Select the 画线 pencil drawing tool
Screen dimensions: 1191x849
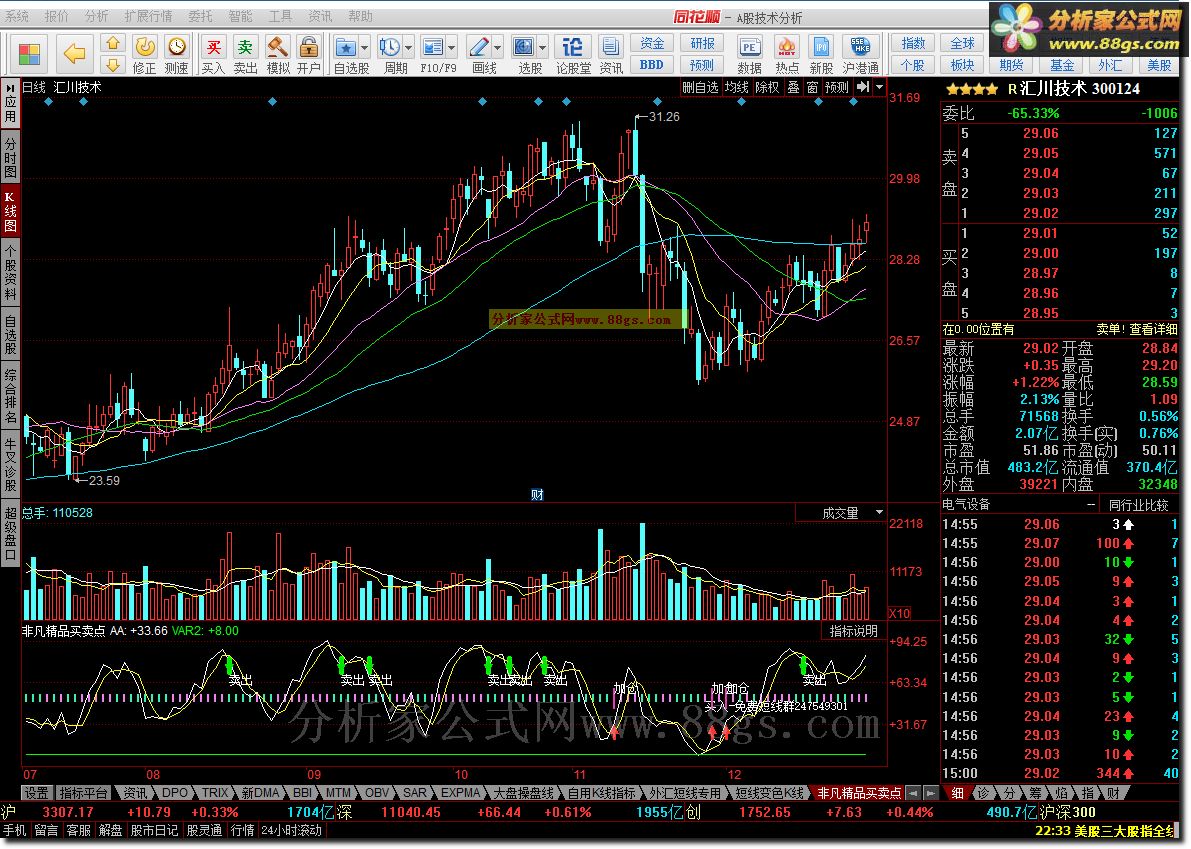[x=479, y=48]
